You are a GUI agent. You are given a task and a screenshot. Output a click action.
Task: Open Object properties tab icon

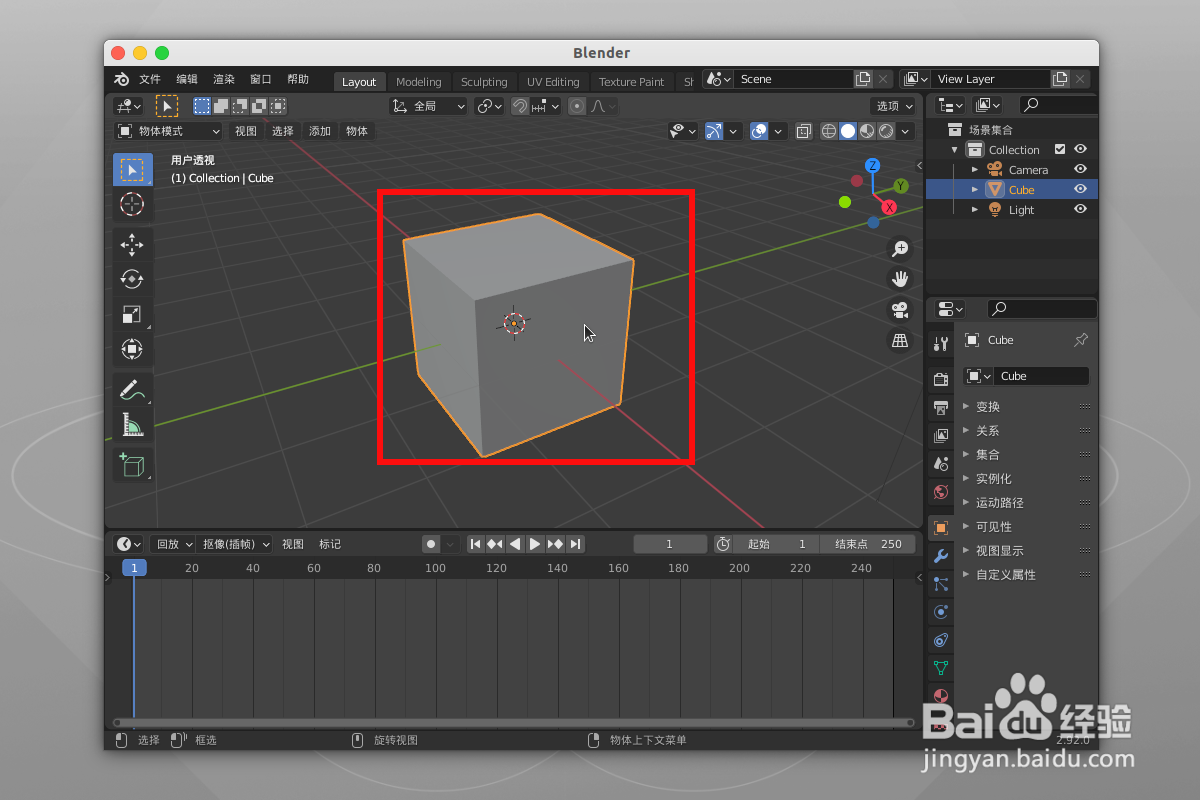click(x=940, y=528)
